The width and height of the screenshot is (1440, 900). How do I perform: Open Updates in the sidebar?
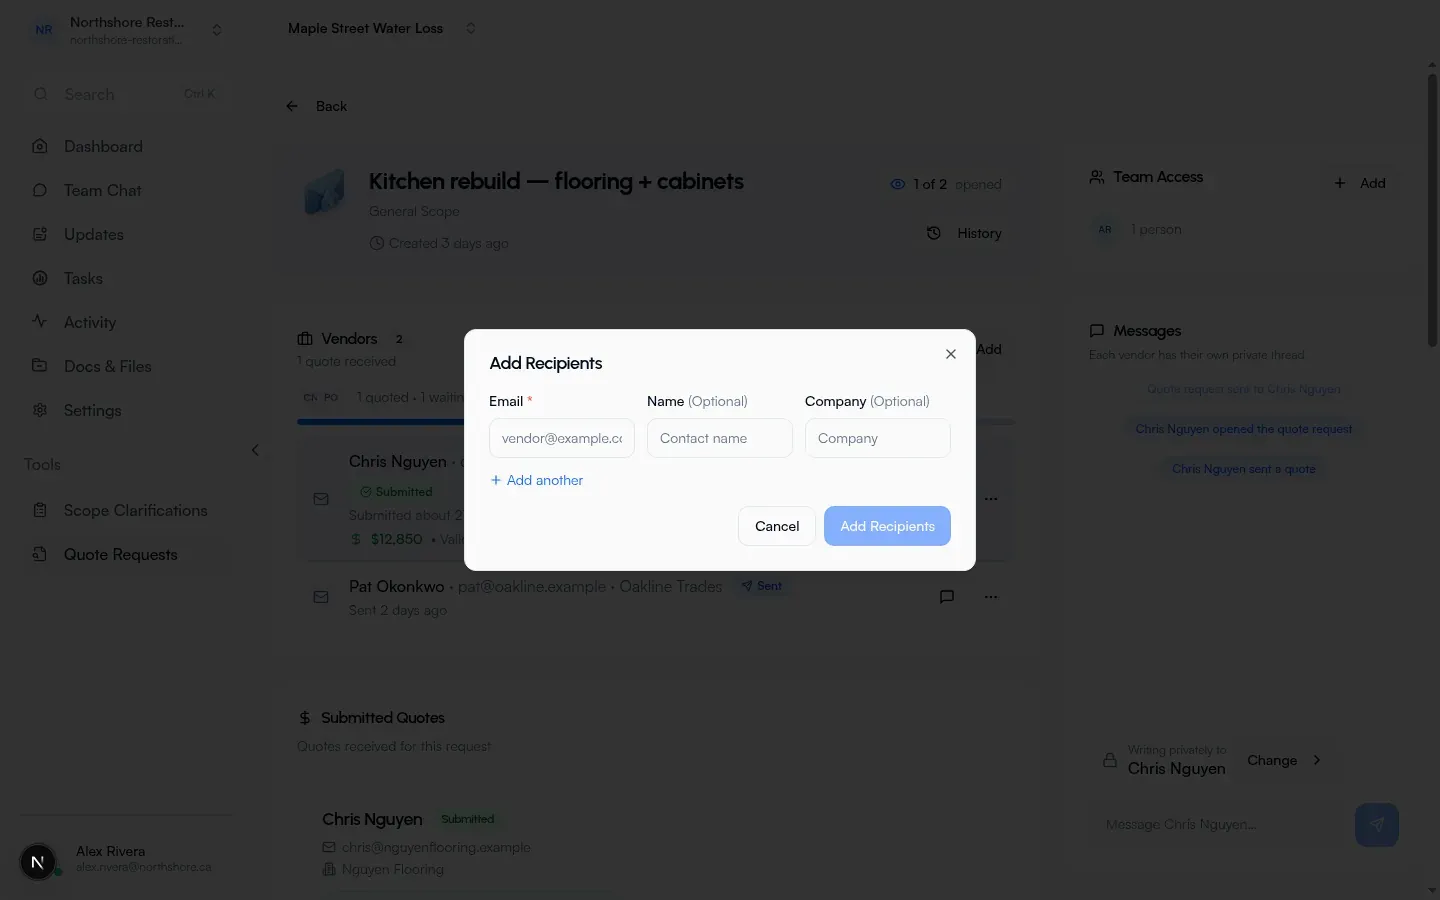[x=125, y=234]
